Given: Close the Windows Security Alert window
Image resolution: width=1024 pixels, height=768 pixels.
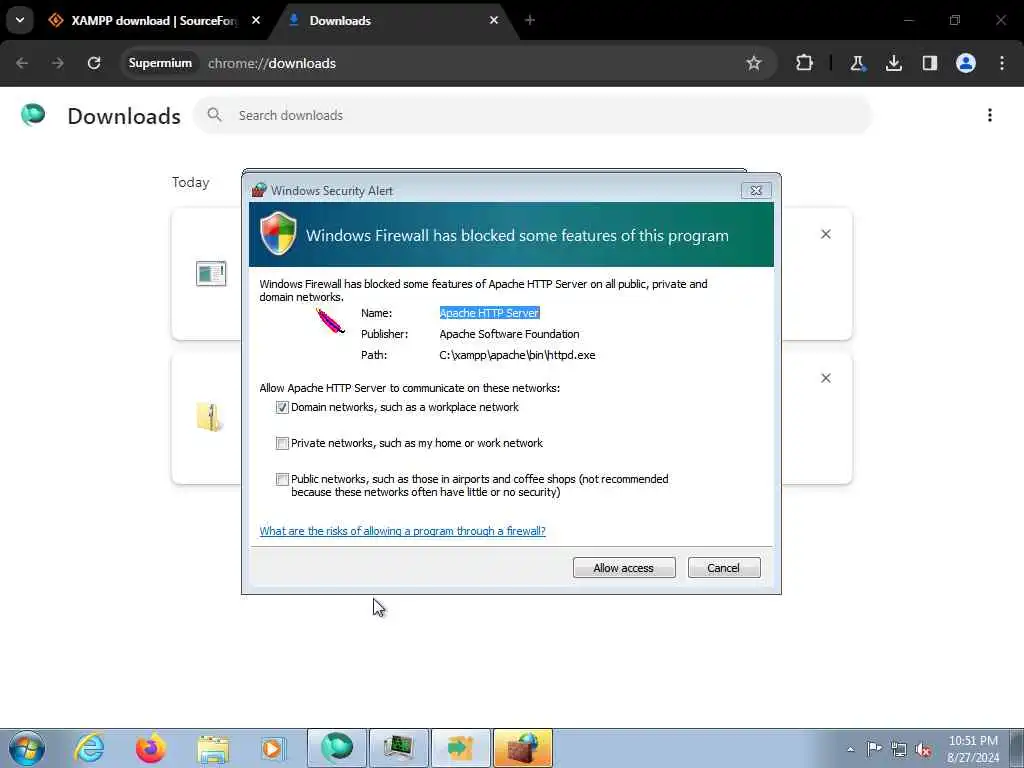Looking at the screenshot, I should pyautogui.click(x=756, y=191).
